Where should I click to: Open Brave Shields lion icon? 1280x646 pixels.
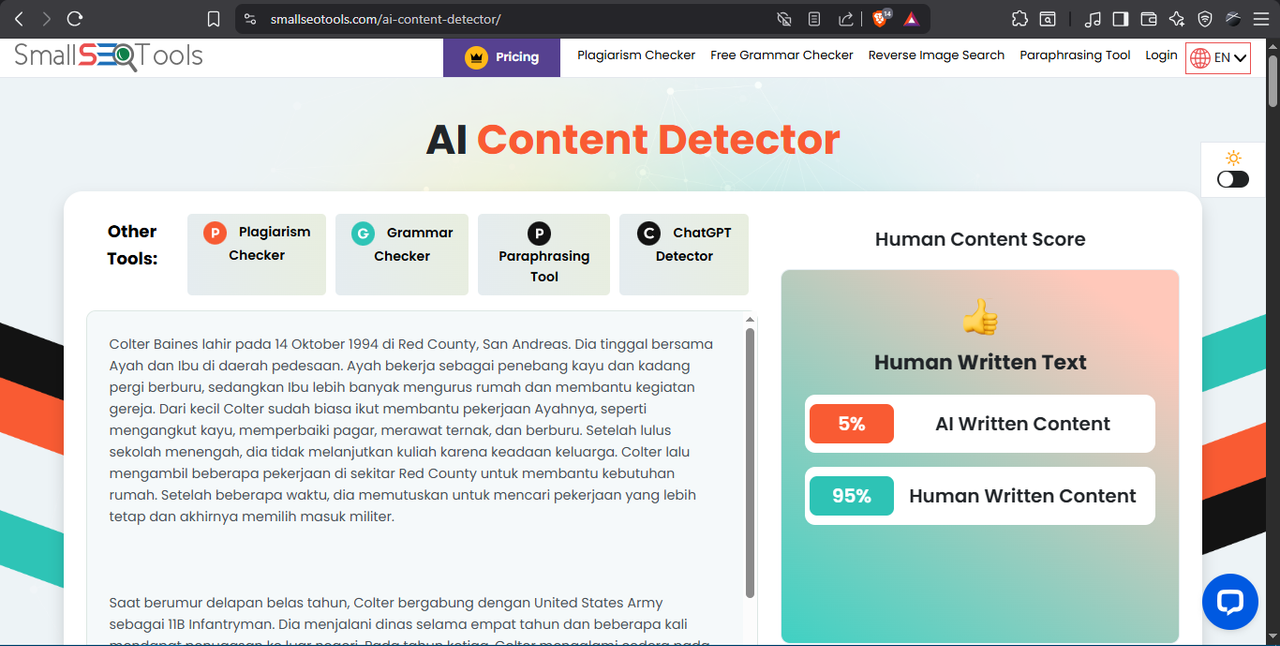click(881, 19)
